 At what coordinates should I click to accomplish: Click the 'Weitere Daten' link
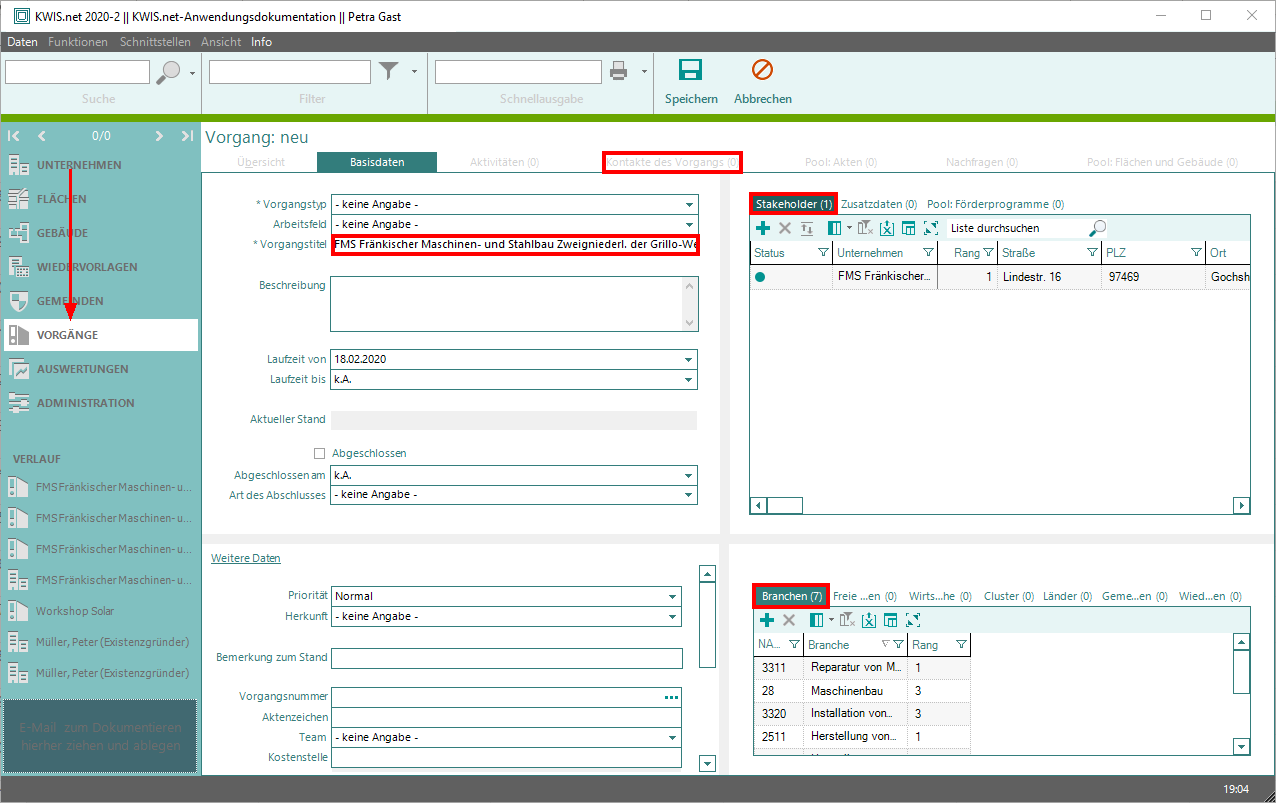tap(245, 558)
